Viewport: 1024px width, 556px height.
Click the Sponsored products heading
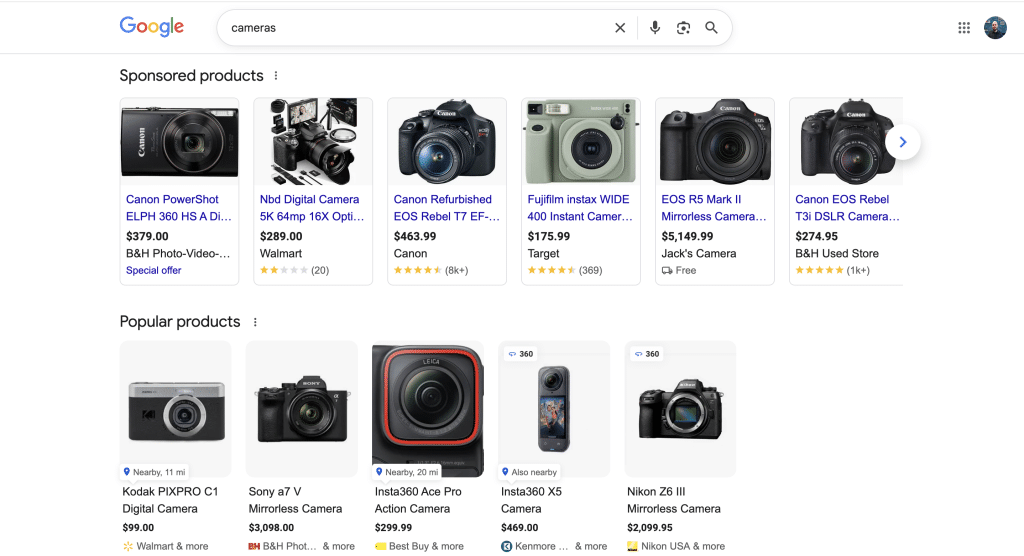[x=191, y=76]
